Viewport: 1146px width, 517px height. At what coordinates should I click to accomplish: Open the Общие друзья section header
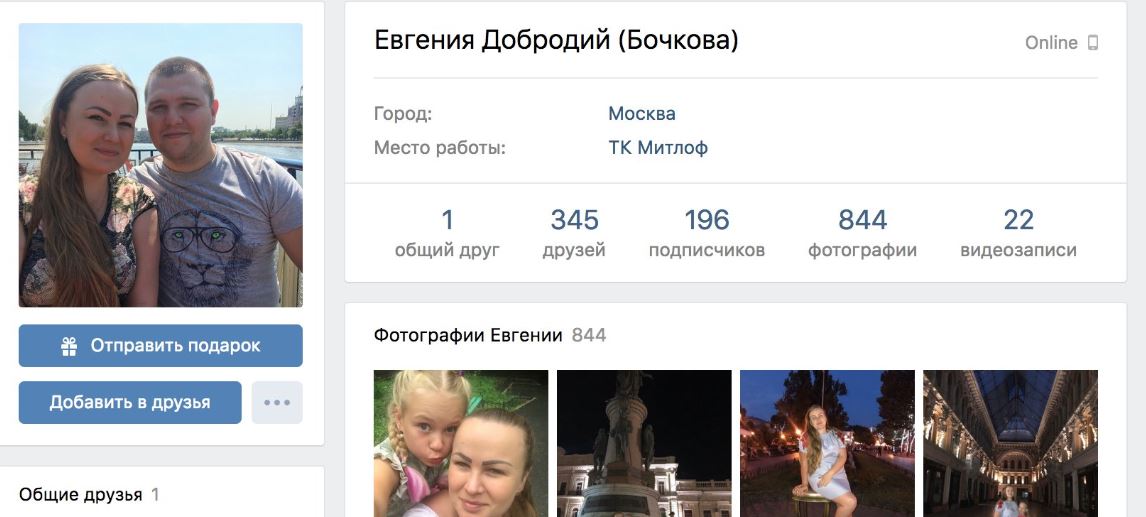(x=80, y=494)
